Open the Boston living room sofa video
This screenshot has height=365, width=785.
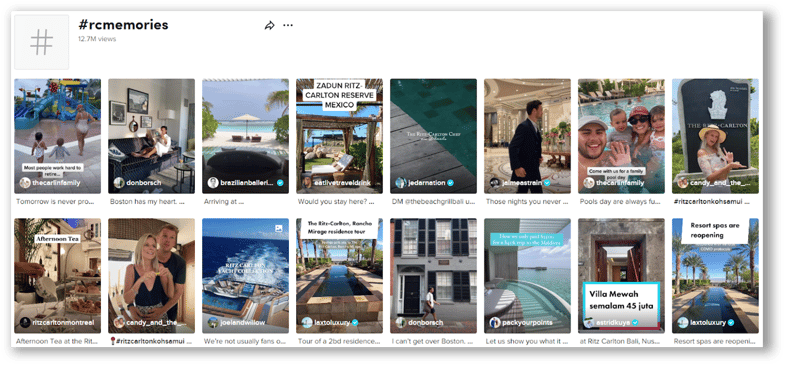(151, 136)
